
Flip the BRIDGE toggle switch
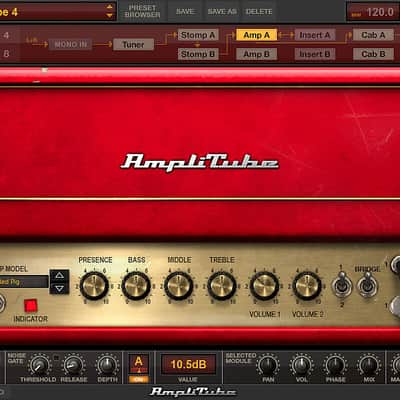367,286
